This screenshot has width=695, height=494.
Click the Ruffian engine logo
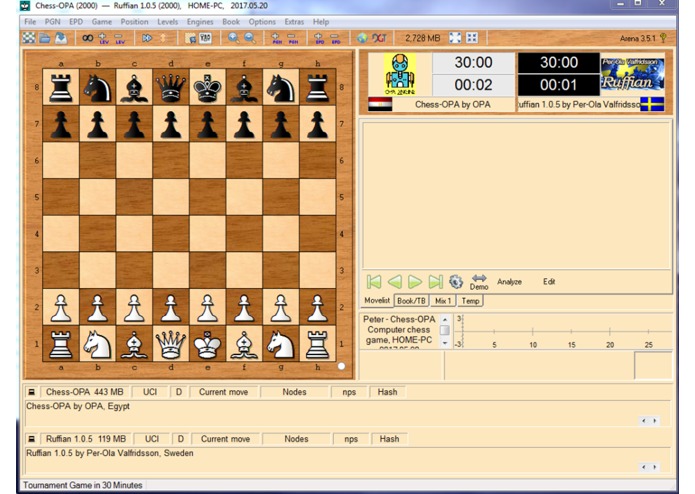point(633,74)
